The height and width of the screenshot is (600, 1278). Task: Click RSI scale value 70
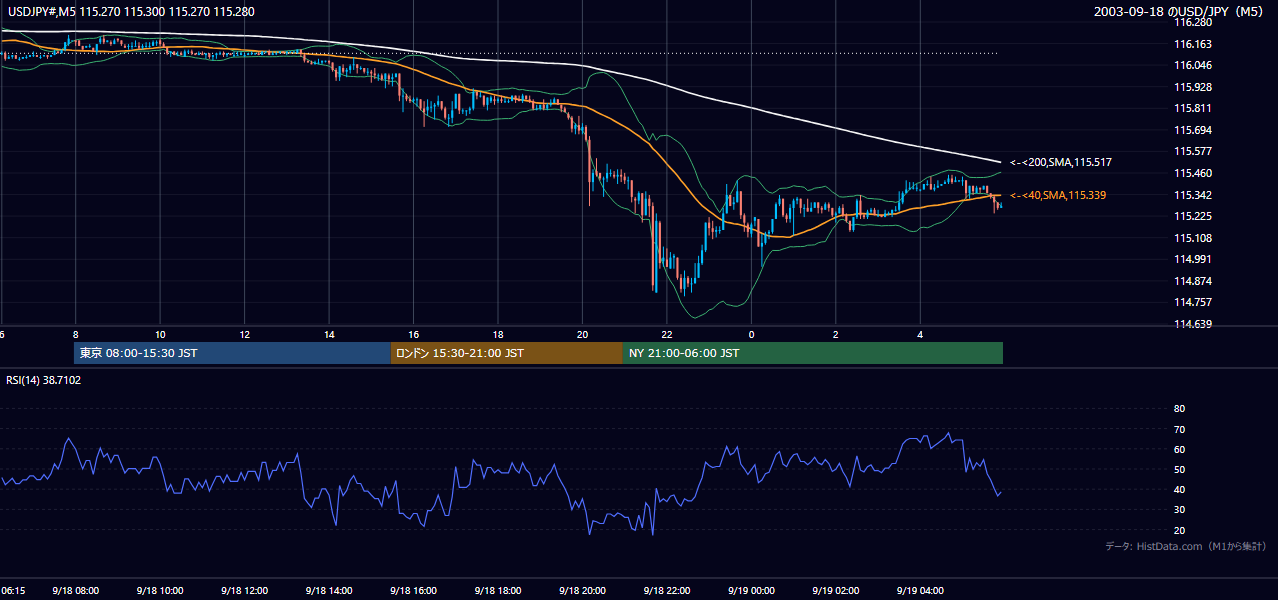(x=1179, y=429)
